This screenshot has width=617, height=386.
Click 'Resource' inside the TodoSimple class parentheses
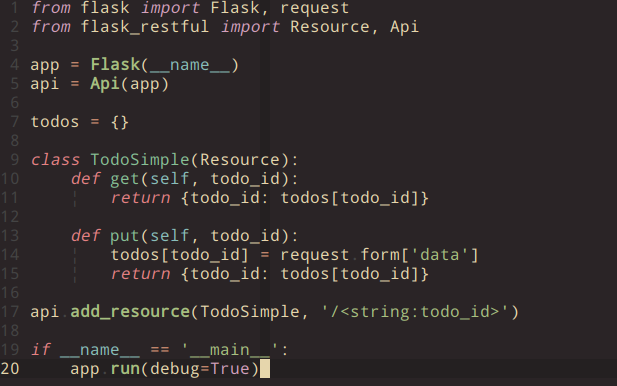coord(240,160)
